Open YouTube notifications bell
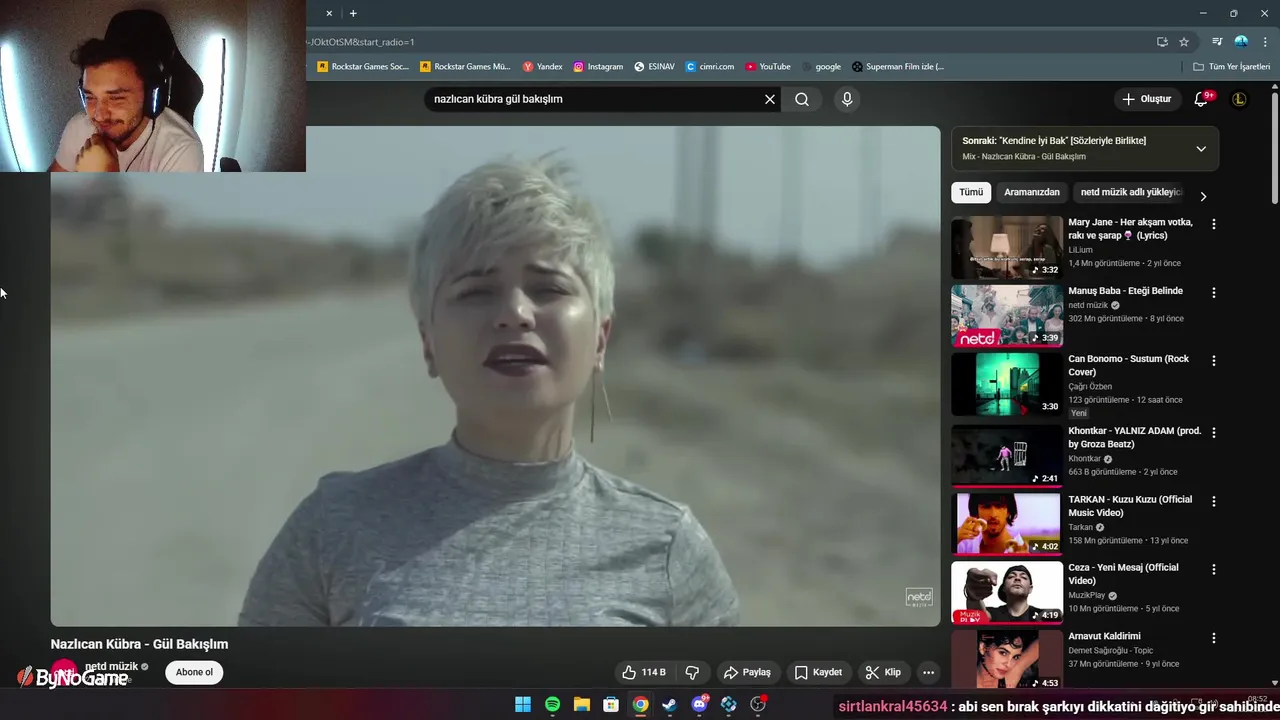The height and width of the screenshot is (720, 1280). point(1202,99)
